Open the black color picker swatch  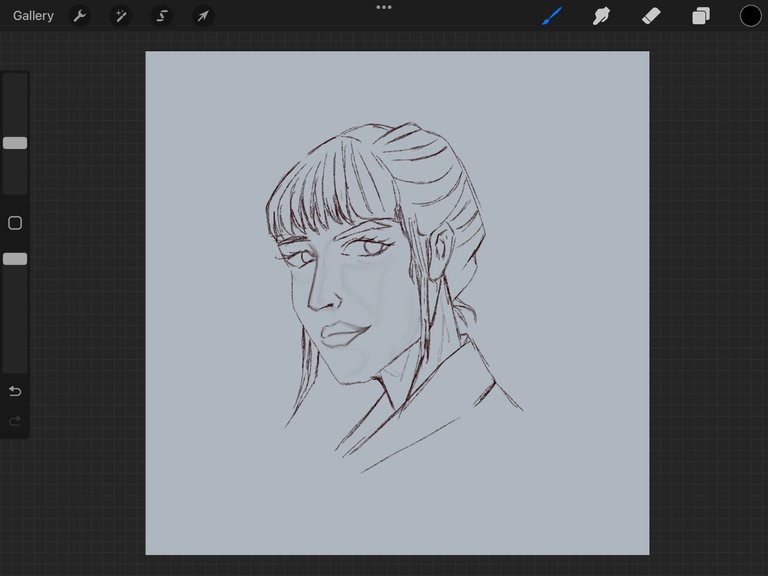pyautogui.click(x=750, y=16)
